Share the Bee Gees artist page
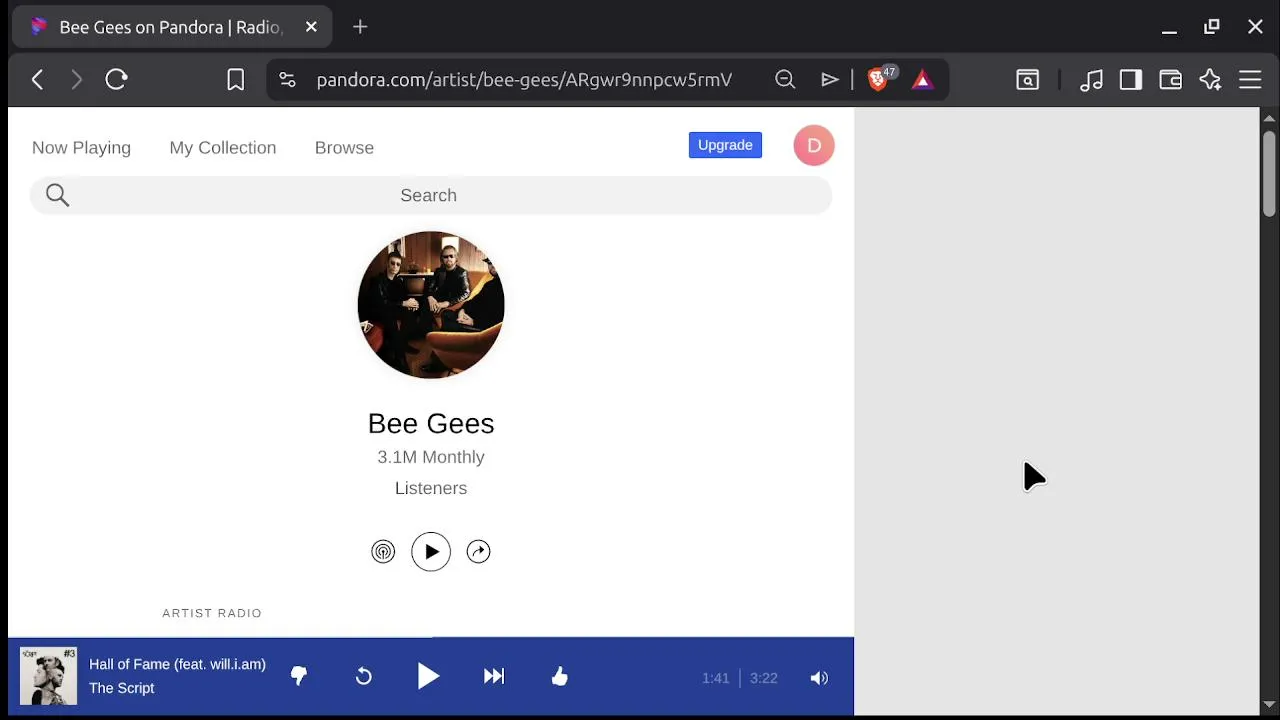1280x720 pixels. click(478, 552)
